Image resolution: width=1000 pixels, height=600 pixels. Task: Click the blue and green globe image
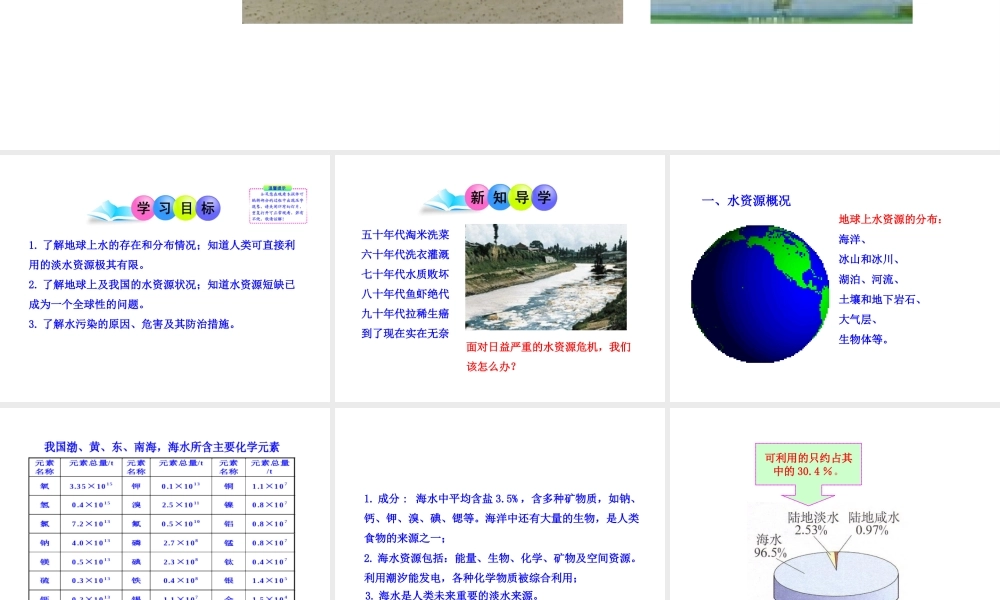tap(760, 294)
